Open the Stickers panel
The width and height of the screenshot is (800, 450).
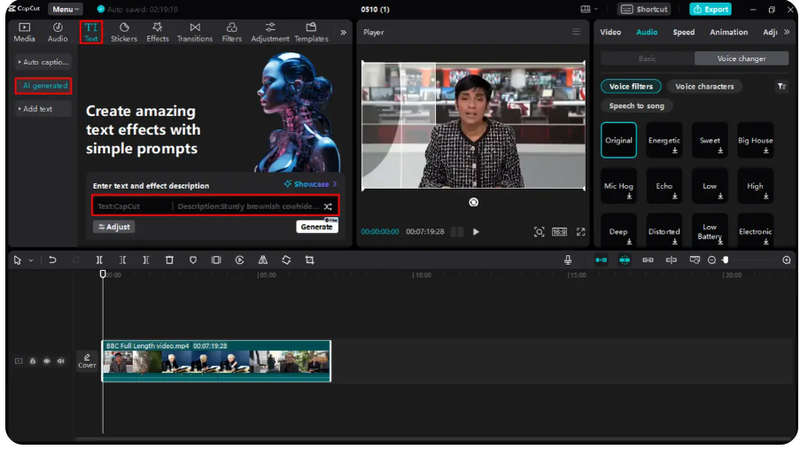point(124,32)
